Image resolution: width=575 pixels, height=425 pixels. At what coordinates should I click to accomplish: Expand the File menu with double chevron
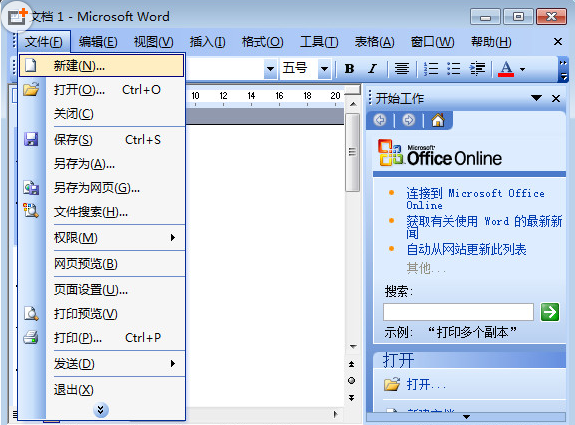[101, 410]
